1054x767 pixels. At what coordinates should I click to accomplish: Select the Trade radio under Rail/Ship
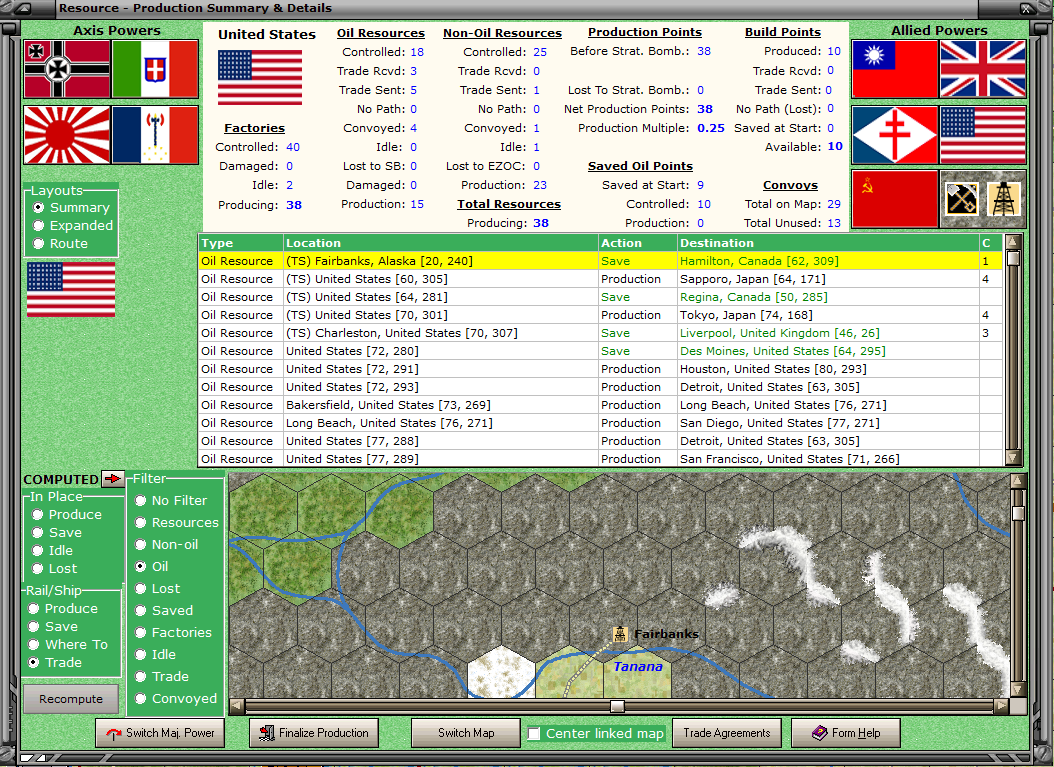(x=34, y=663)
